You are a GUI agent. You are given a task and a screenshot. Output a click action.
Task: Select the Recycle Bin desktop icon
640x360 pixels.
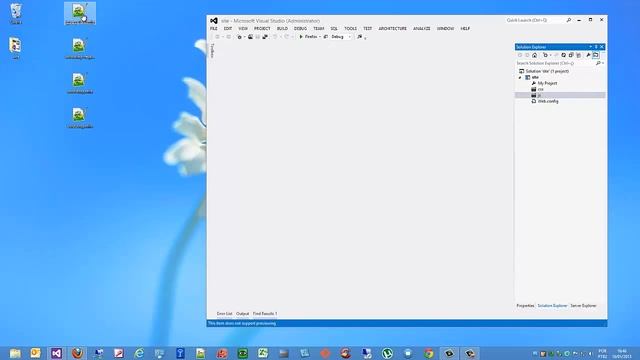(x=16, y=13)
